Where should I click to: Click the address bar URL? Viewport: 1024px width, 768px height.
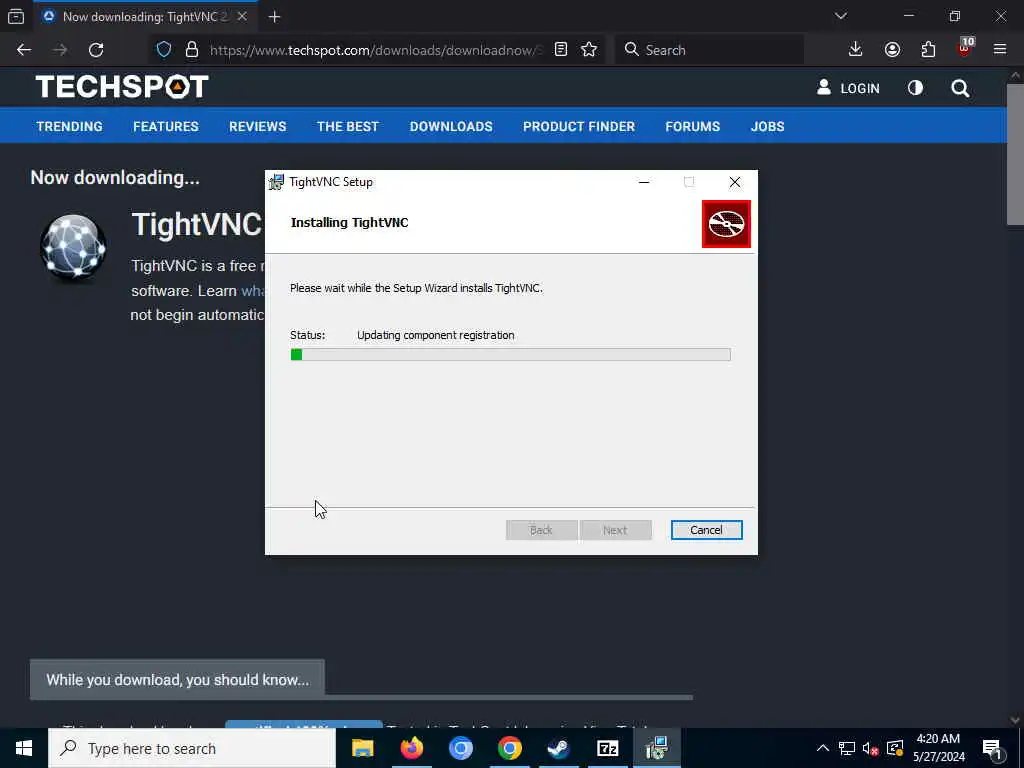376,50
